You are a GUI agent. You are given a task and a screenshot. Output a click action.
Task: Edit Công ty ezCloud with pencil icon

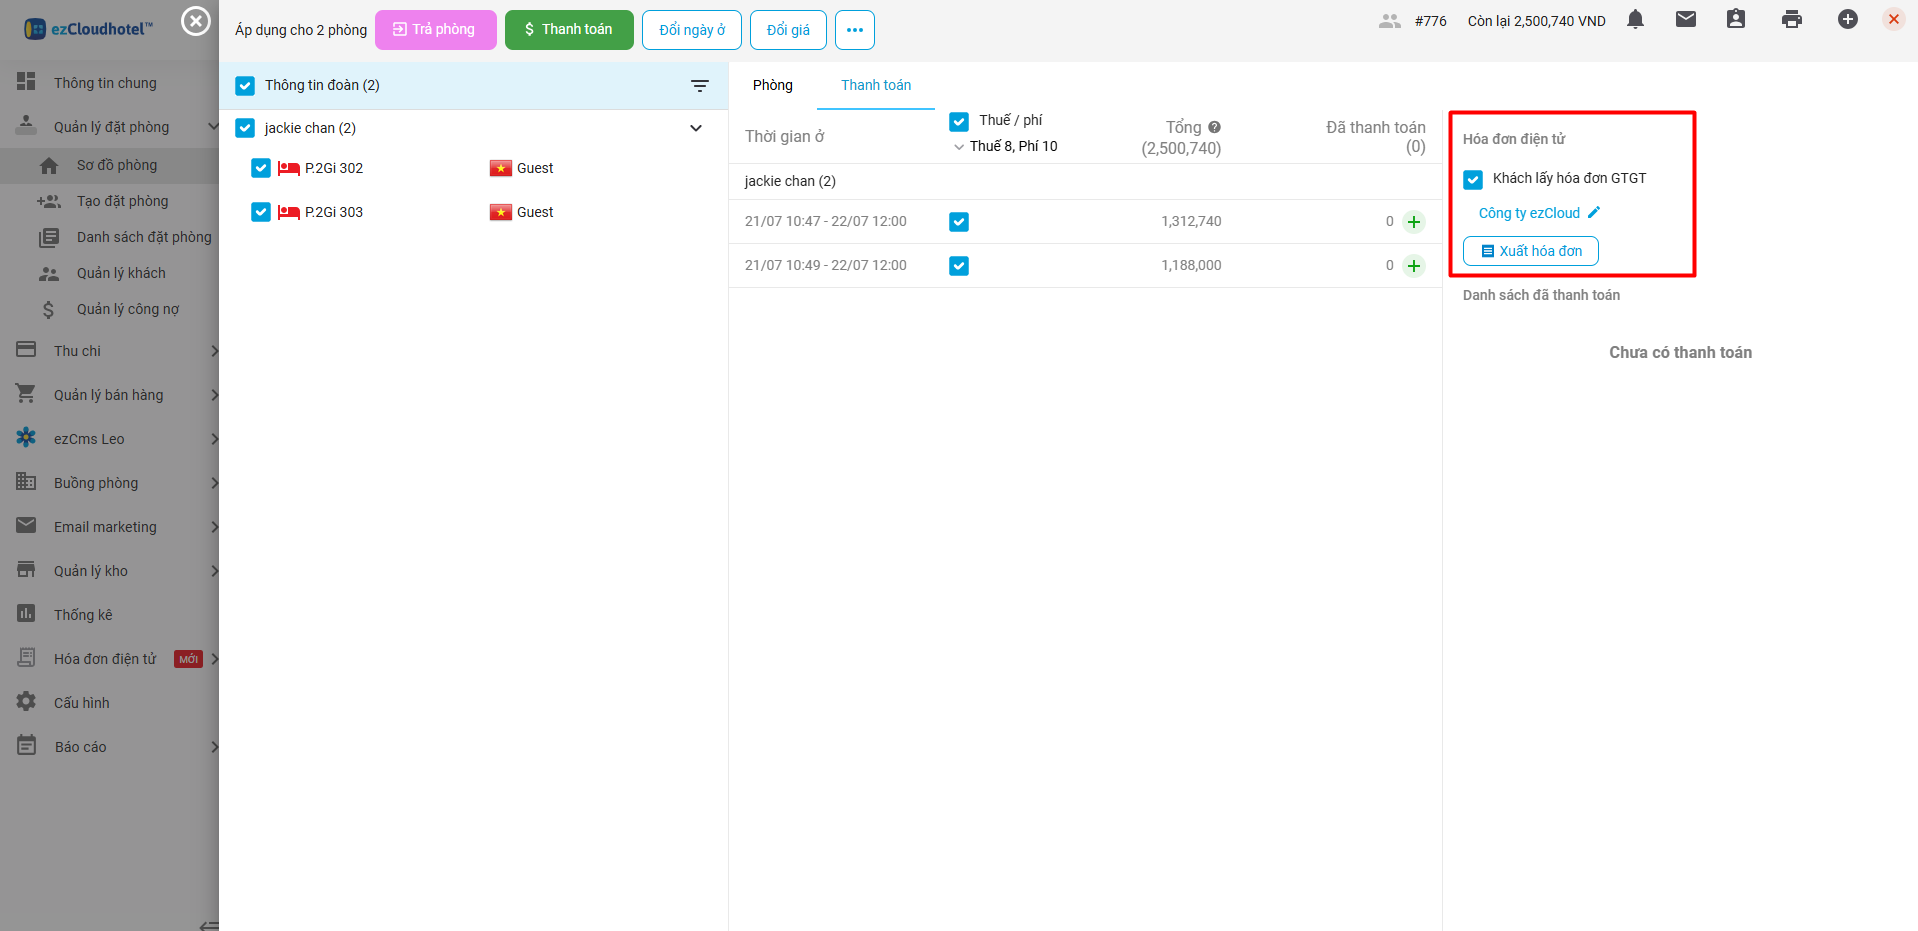[1594, 212]
